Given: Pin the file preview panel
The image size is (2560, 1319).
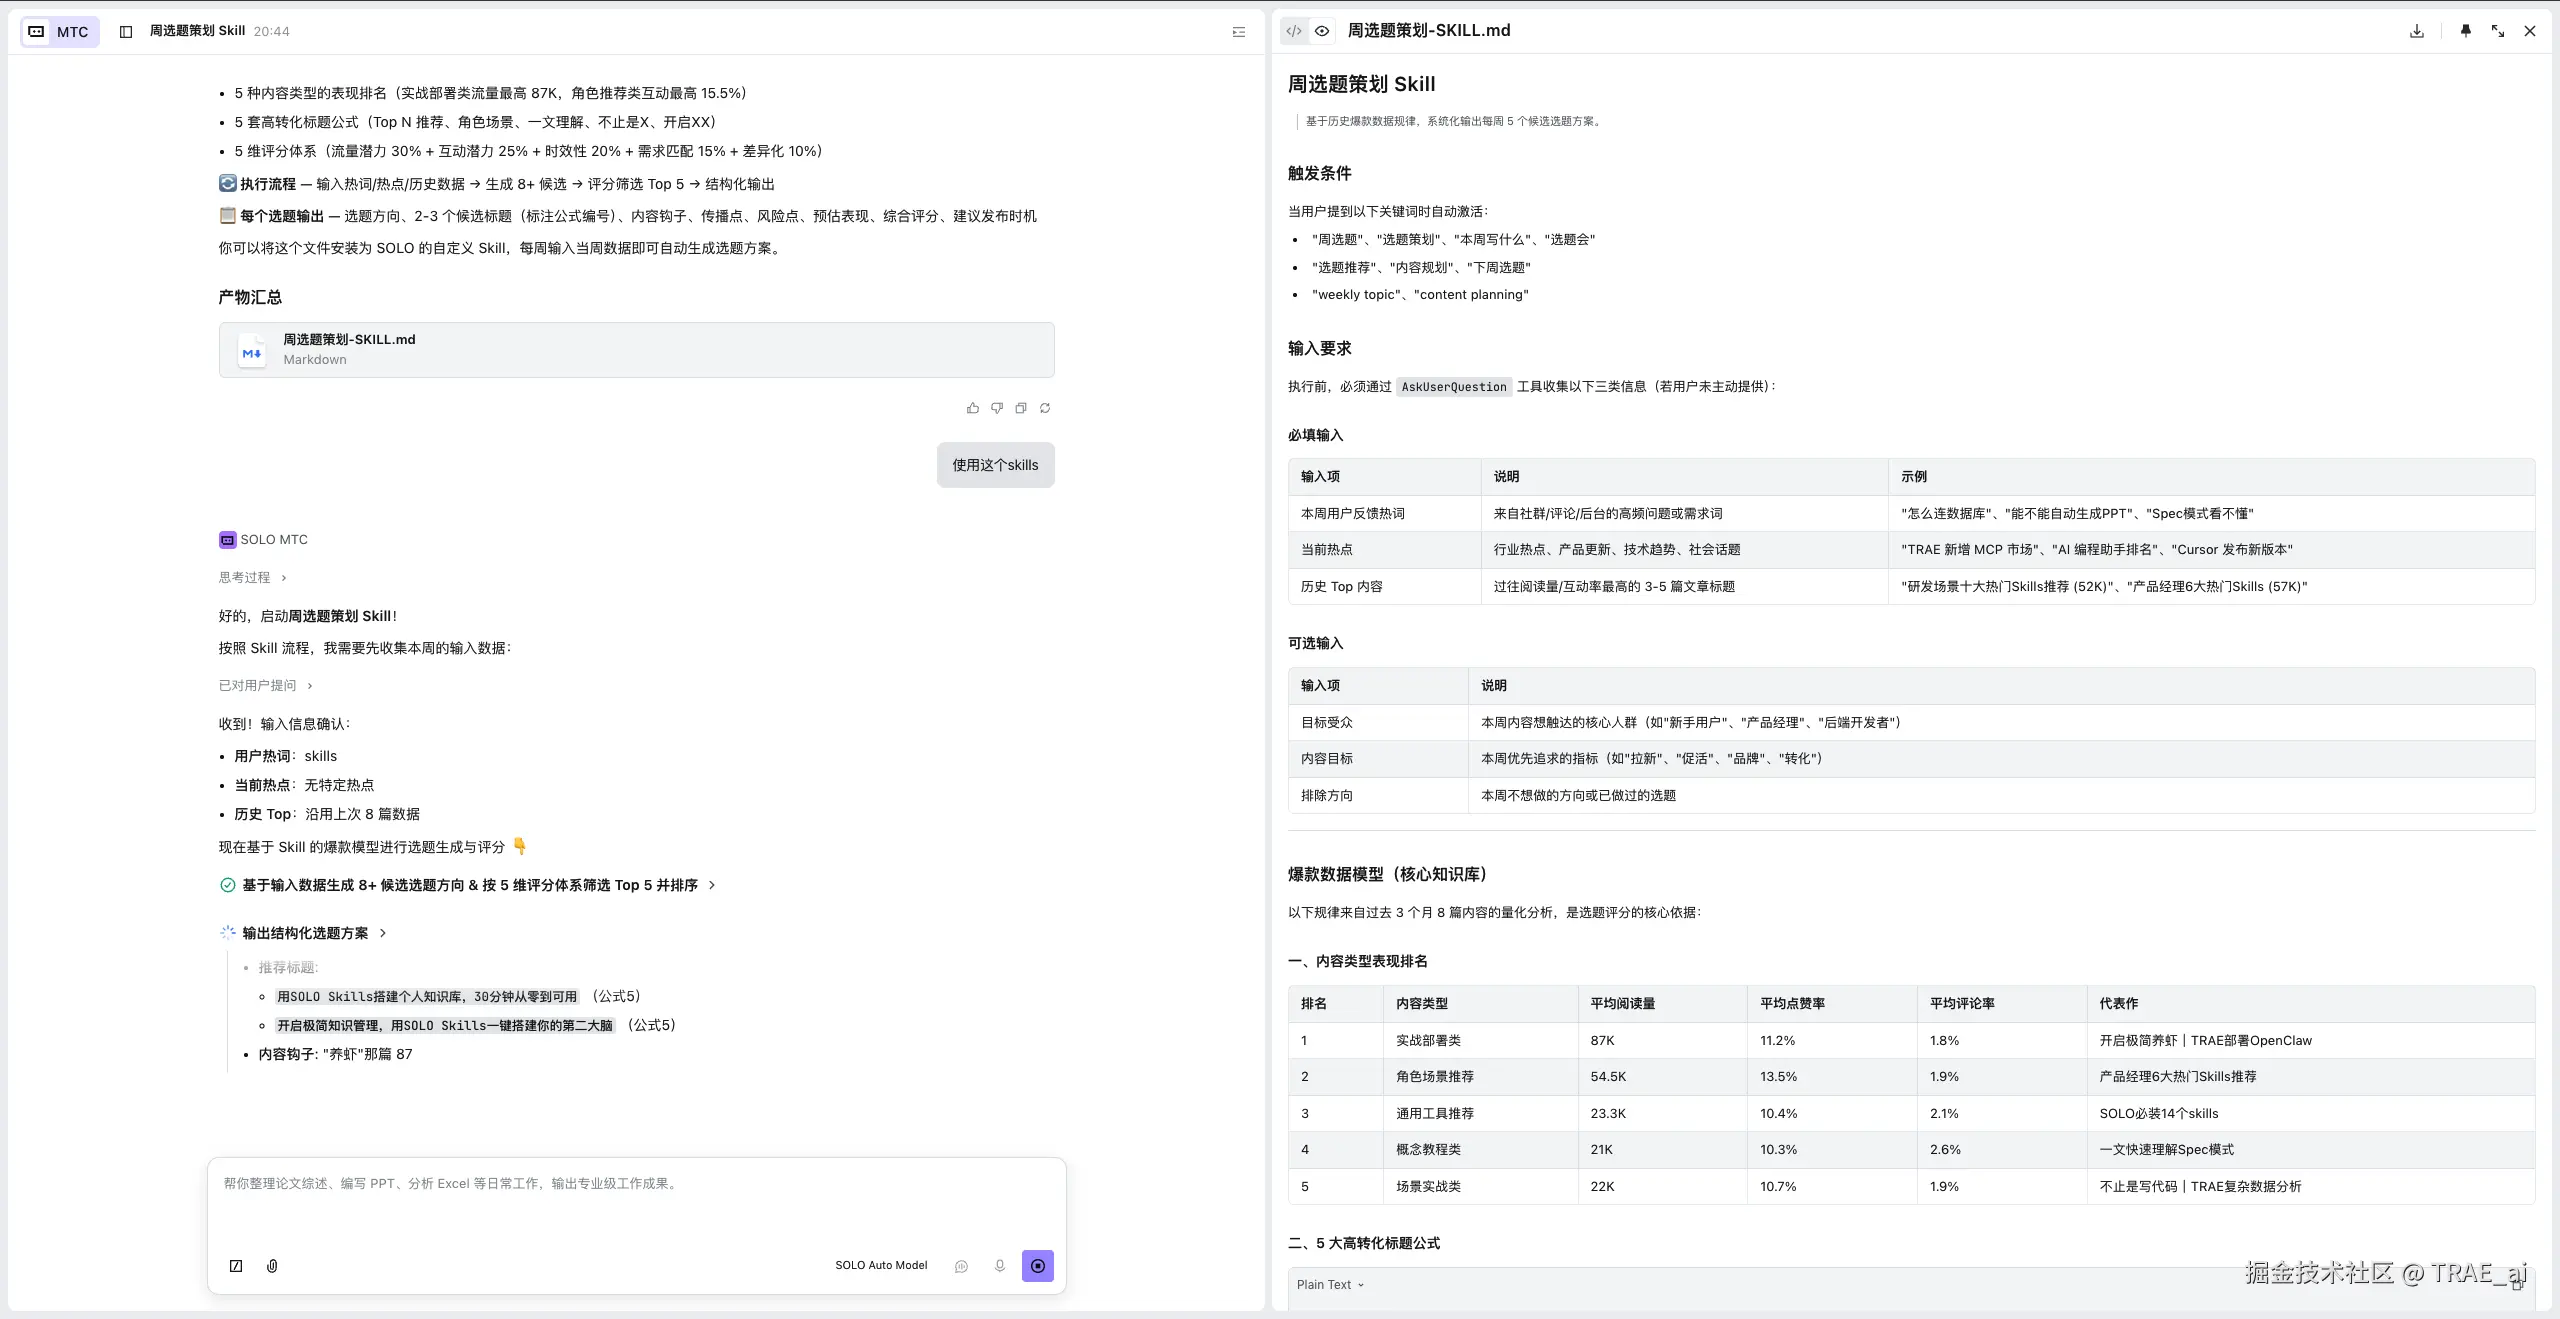Looking at the screenshot, I should [x=2466, y=31].
